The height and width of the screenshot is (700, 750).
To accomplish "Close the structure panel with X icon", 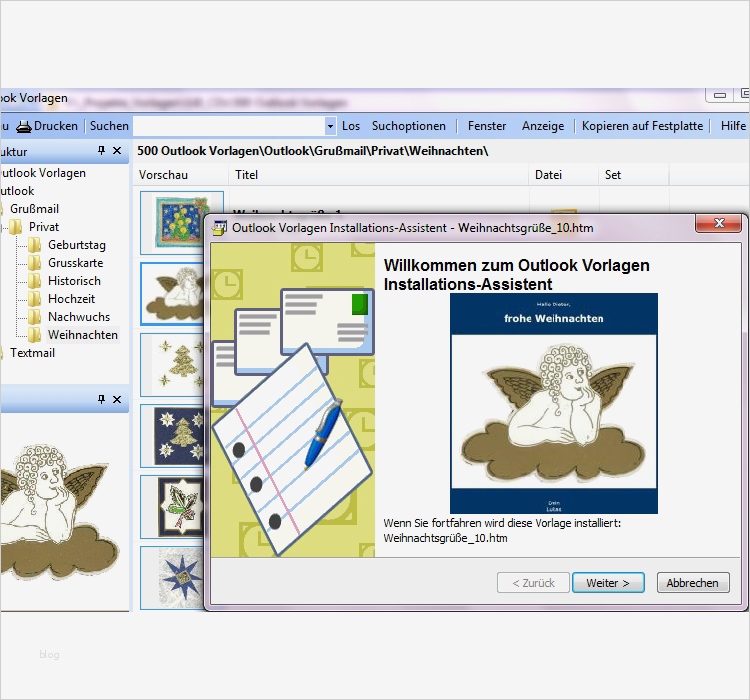I will (x=117, y=151).
